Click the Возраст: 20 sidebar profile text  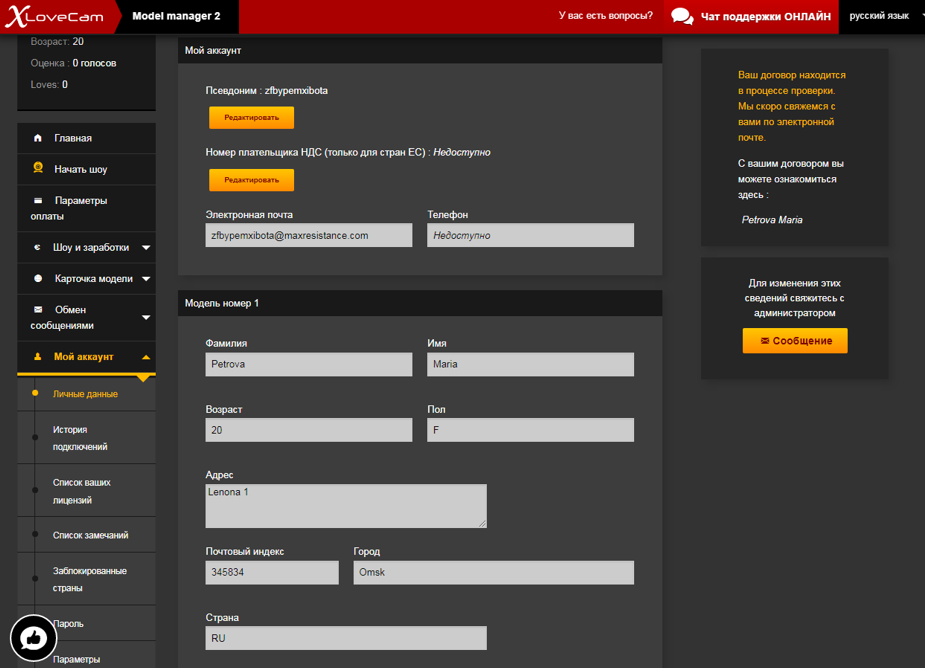pos(57,42)
